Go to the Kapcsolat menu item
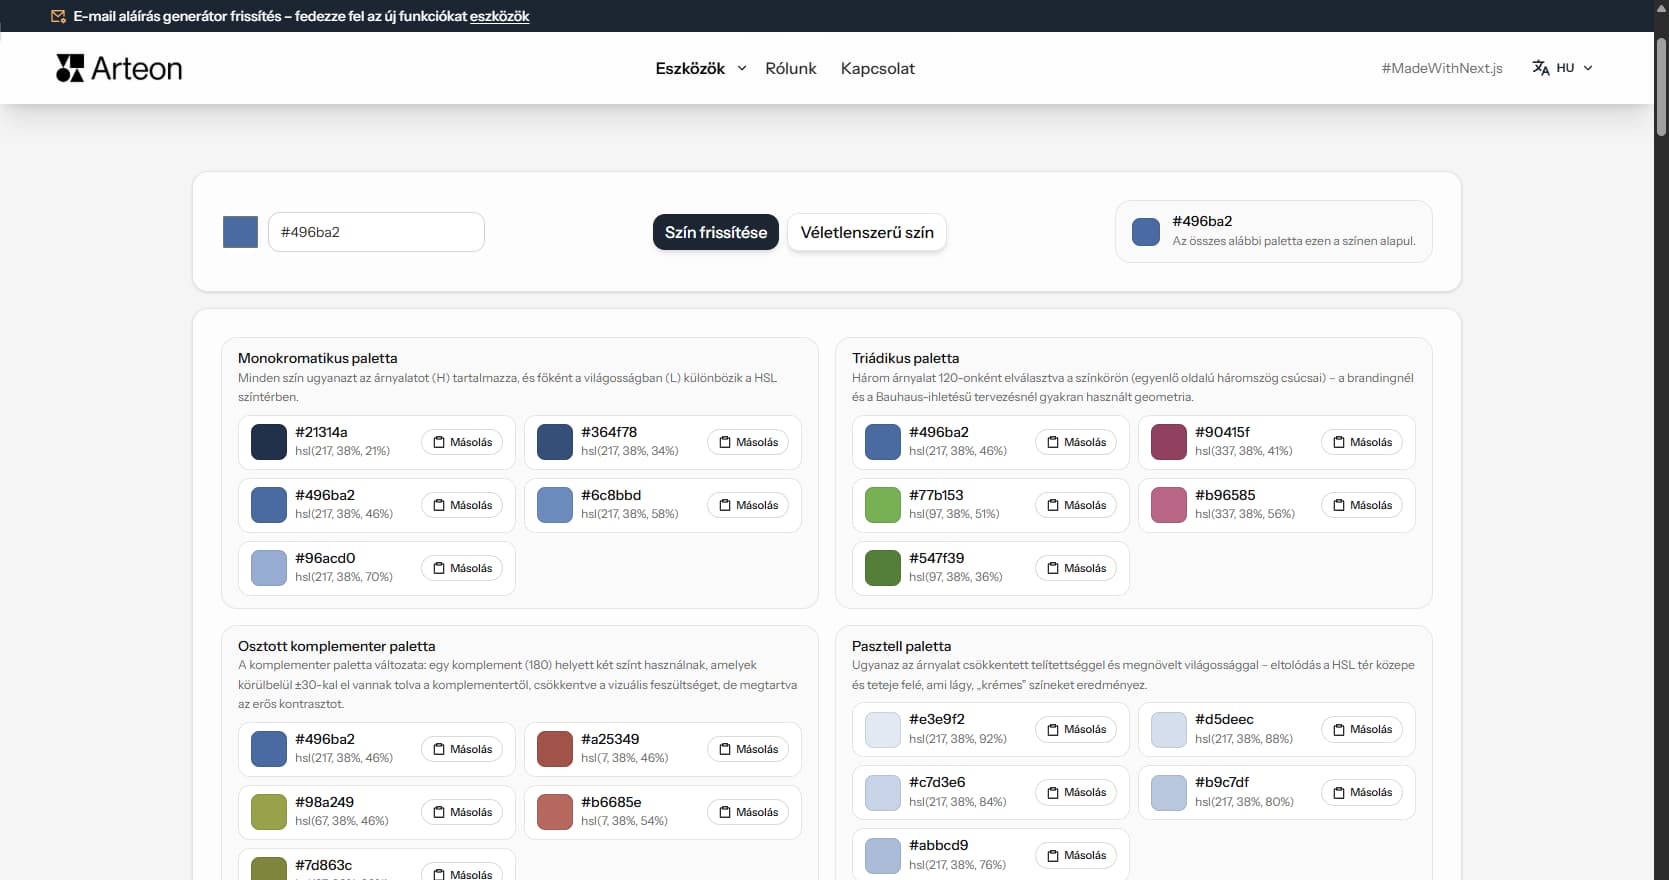The height and width of the screenshot is (880, 1669). coord(877,68)
